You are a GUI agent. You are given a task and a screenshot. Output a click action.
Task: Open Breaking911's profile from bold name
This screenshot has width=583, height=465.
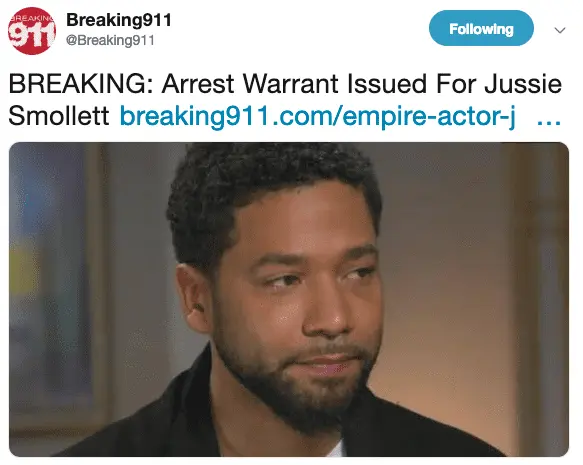[x=119, y=20]
